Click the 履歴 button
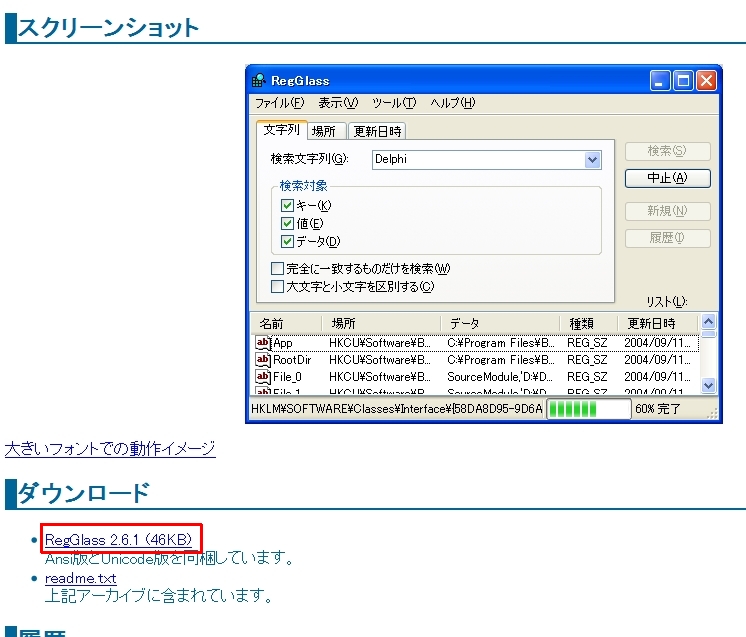746x637 pixels. click(x=667, y=238)
